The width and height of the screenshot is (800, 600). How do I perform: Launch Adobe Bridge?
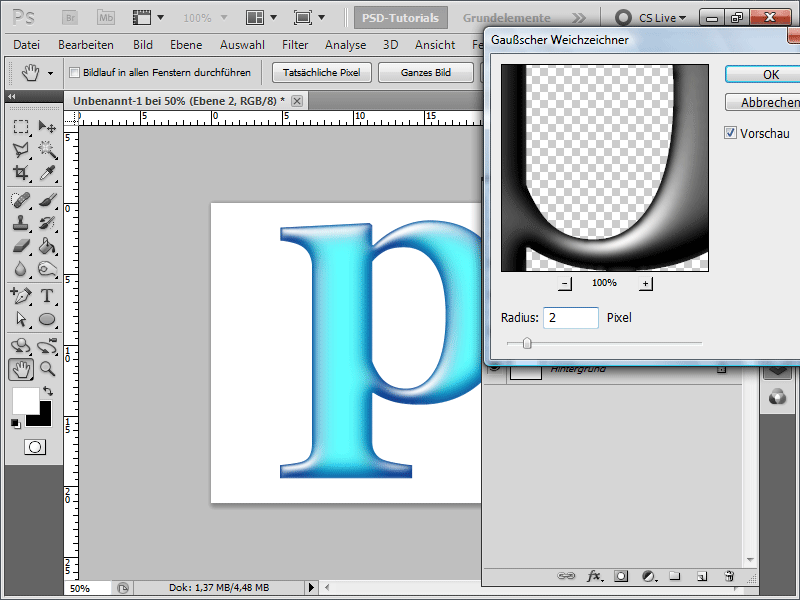pos(70,18)
